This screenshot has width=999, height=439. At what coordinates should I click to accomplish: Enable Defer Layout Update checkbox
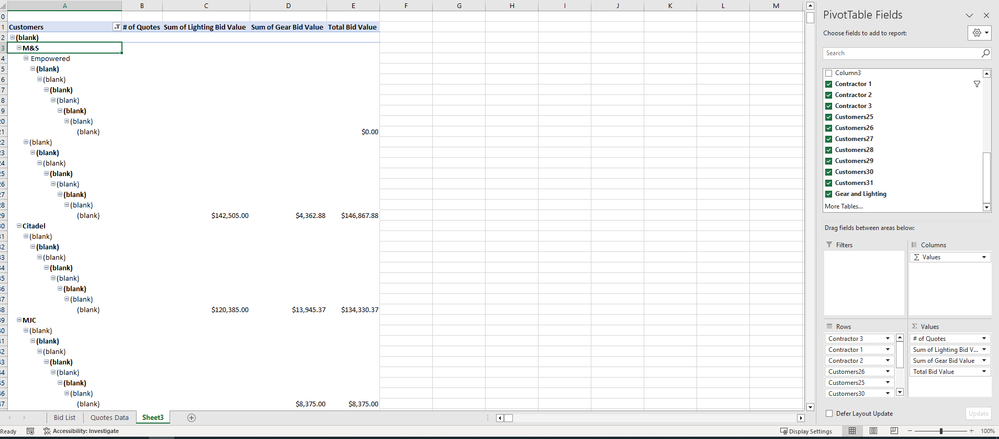tap(829, 414)
